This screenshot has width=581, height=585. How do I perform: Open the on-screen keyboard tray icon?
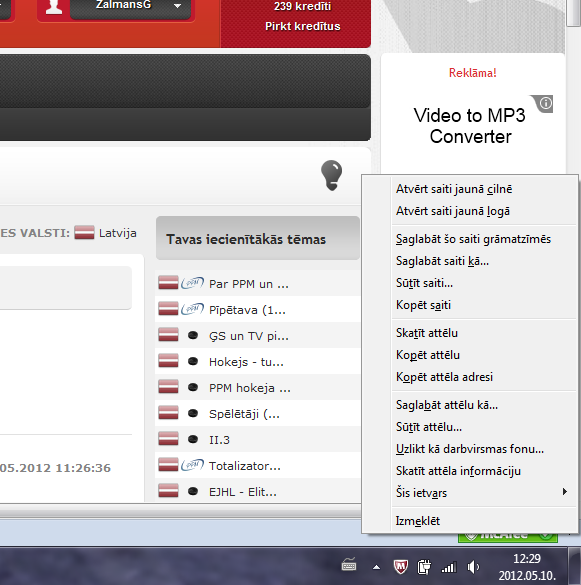tap(349, 565)
